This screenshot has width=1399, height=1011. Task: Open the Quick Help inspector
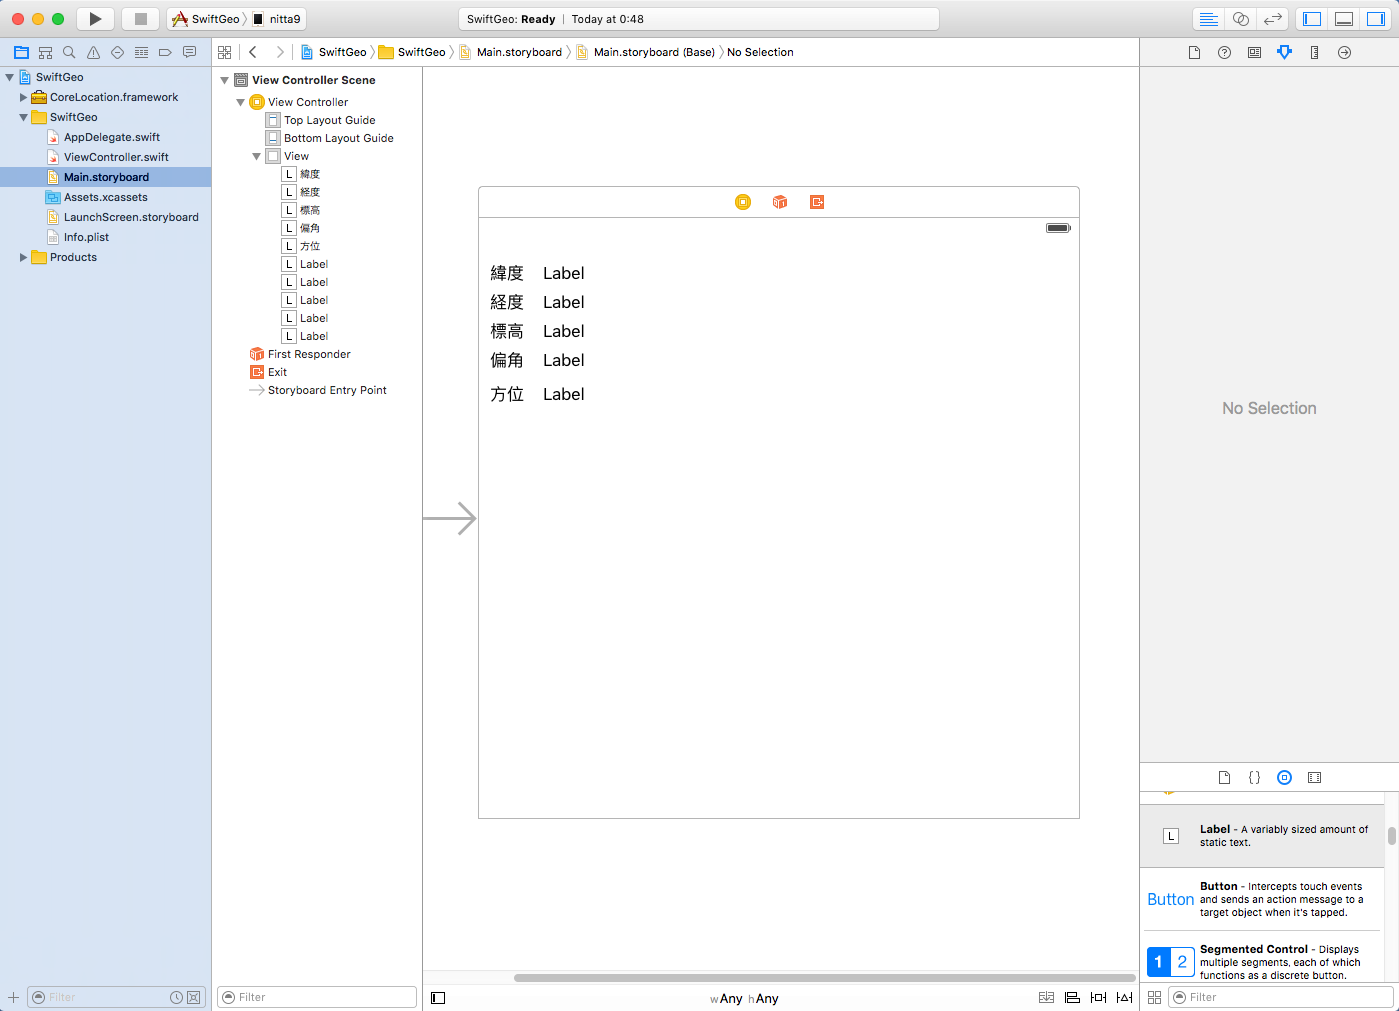[1224, 52]
